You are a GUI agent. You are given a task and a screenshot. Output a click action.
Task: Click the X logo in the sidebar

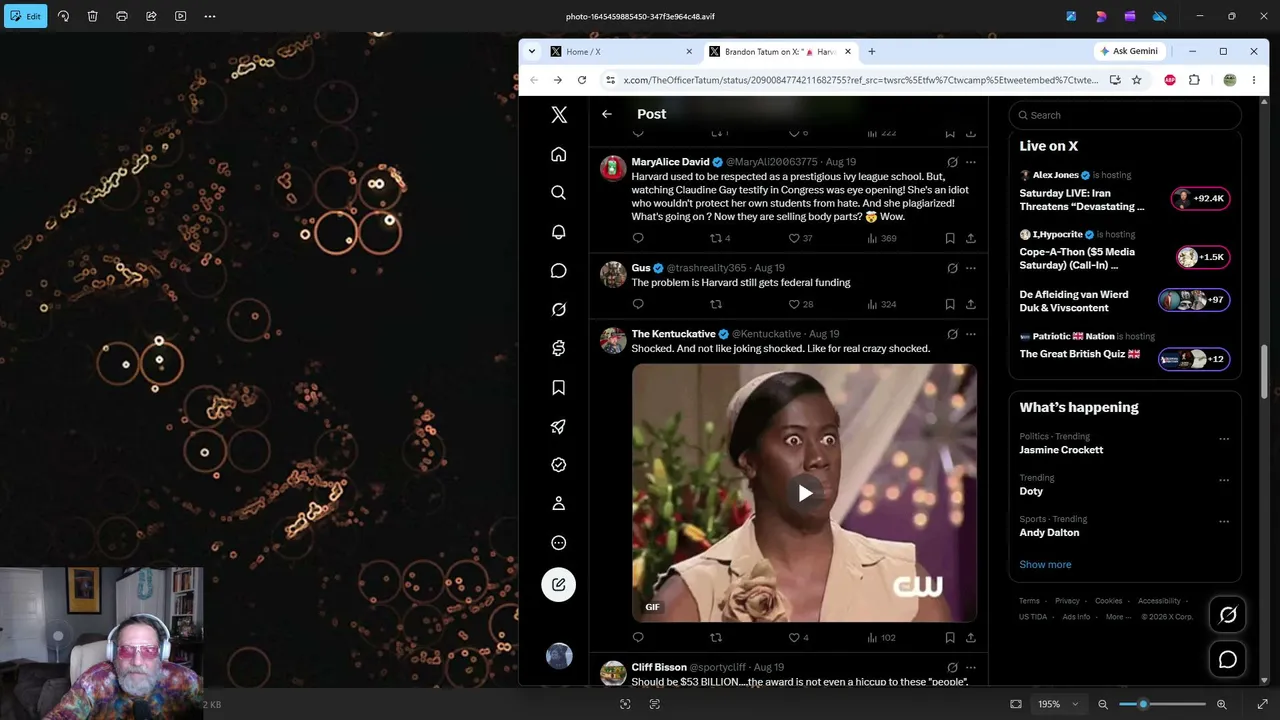[559, 115]
